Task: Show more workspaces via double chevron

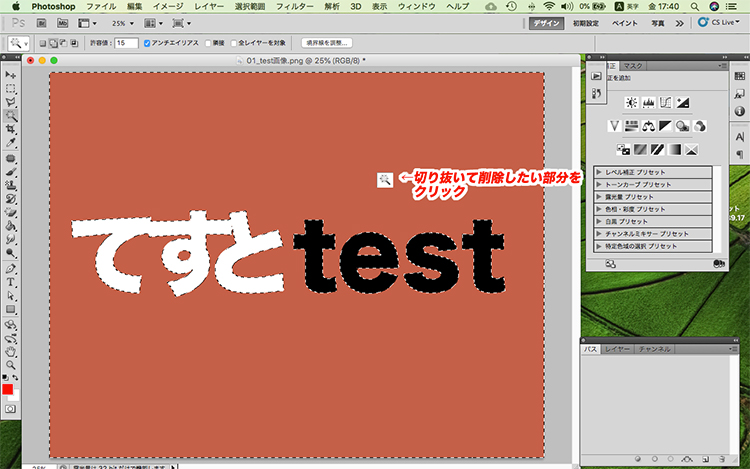Action: [x=679, y=23]
